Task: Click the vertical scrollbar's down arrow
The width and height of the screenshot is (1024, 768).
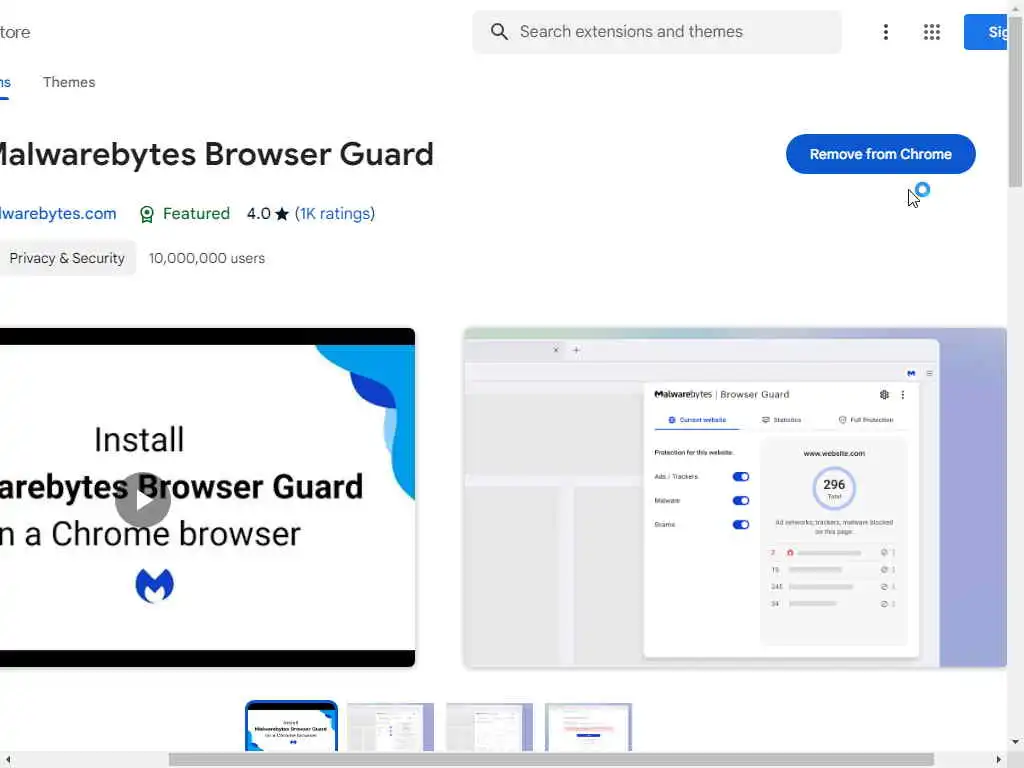Action: (x=1016, y=742)
